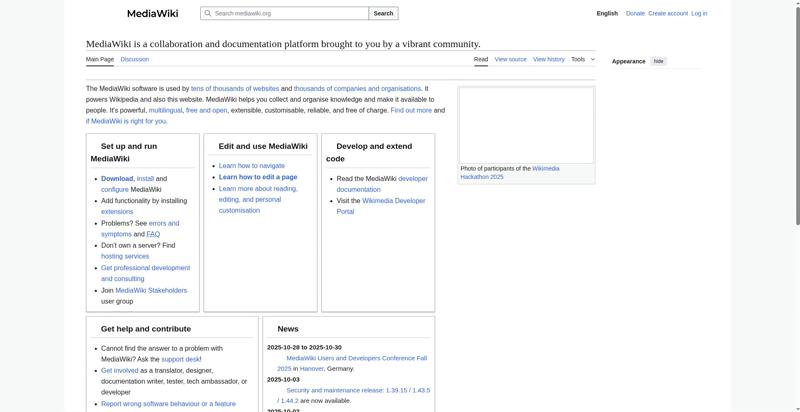Select the Read tab

[481, 59]
